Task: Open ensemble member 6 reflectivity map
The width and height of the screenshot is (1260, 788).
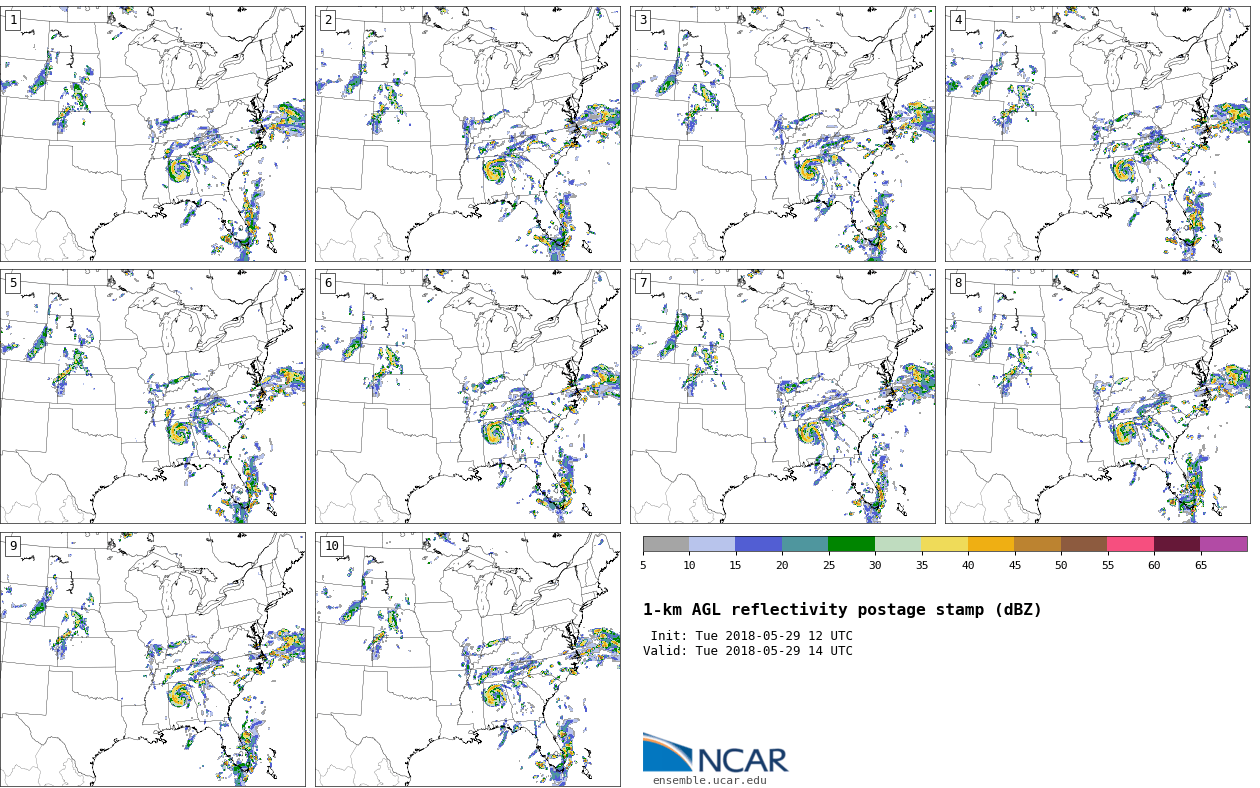Action: click(x=468, y=396)
